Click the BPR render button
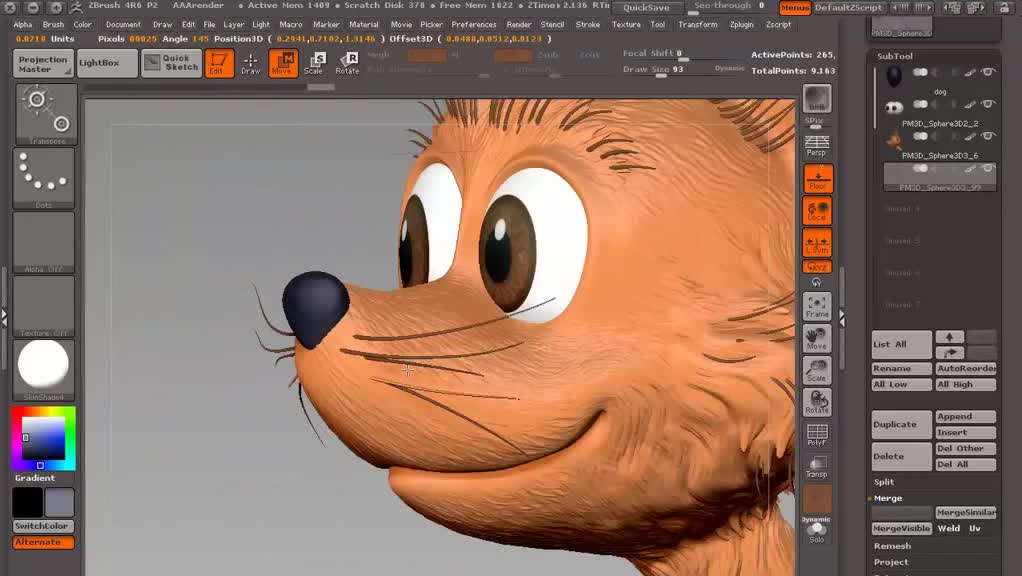The image size is (1022, 576). click(817, 99)
